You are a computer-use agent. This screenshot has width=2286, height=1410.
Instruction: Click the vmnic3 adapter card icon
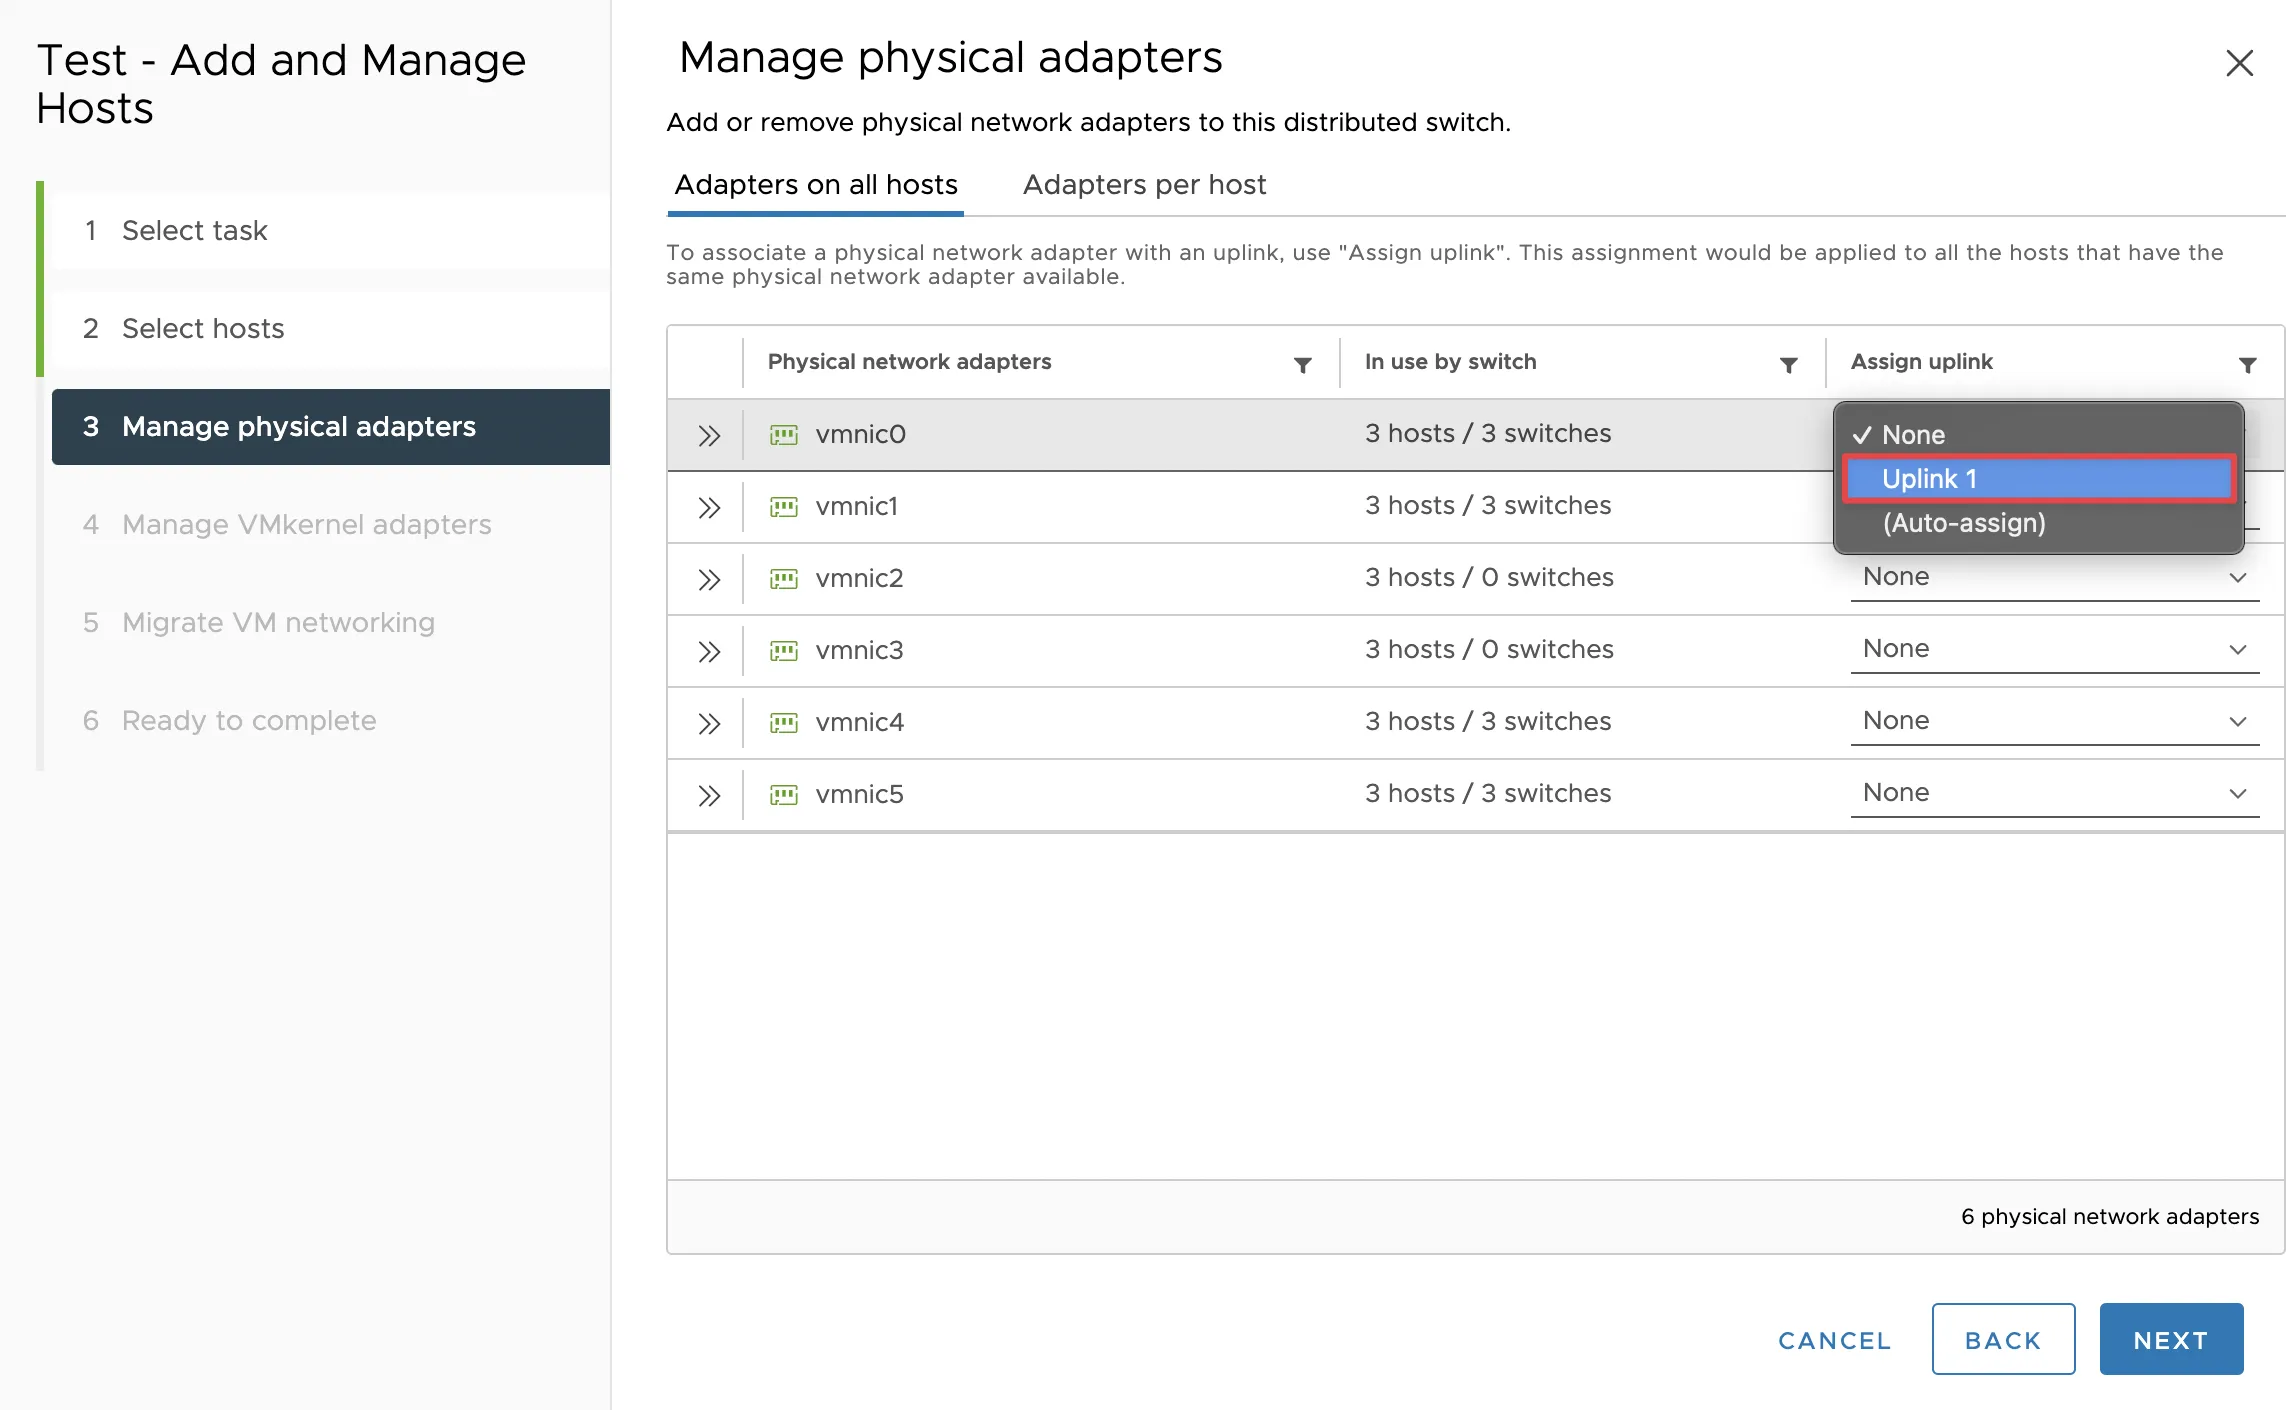point(783,651)
